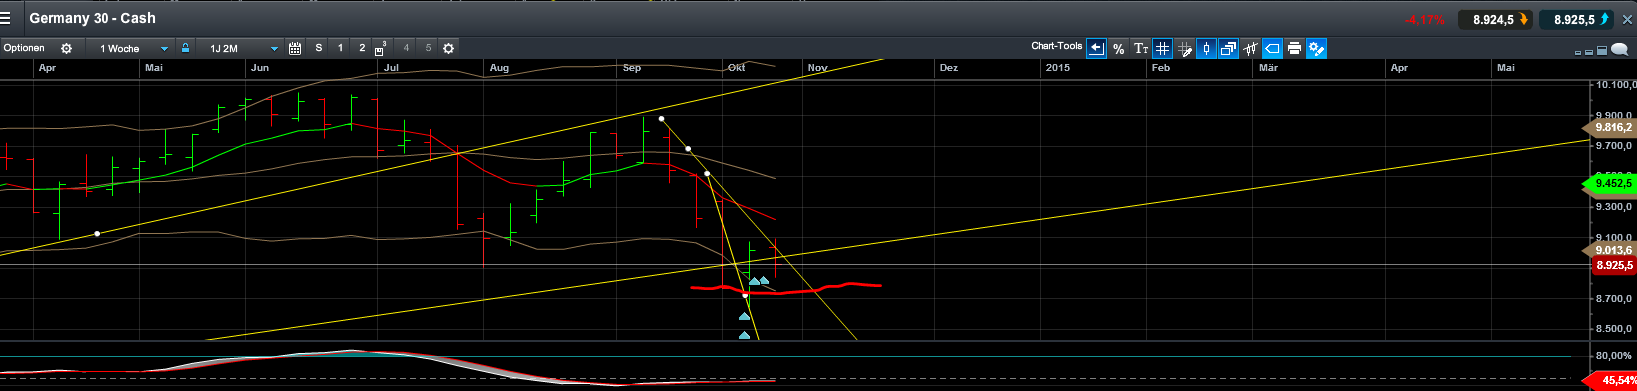Viewport: 1637px width, 391px height.
Task: Select the medium panel size icon
Action: pyautogui.click(x=1589, y=51)
